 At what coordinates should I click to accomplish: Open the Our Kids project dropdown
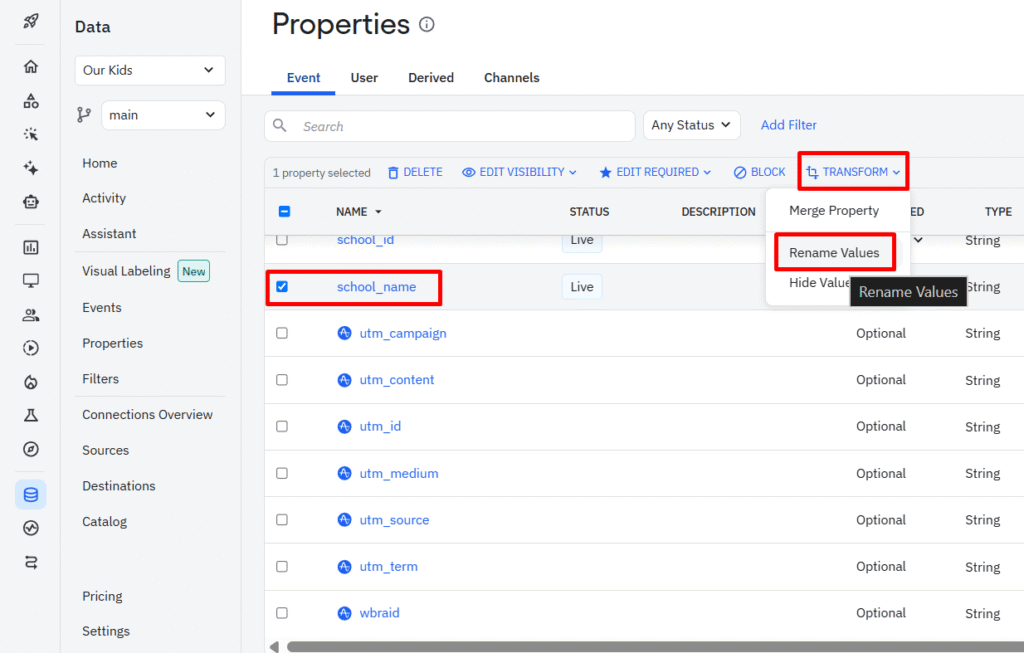pyautogui.click(x=150, y=70)
